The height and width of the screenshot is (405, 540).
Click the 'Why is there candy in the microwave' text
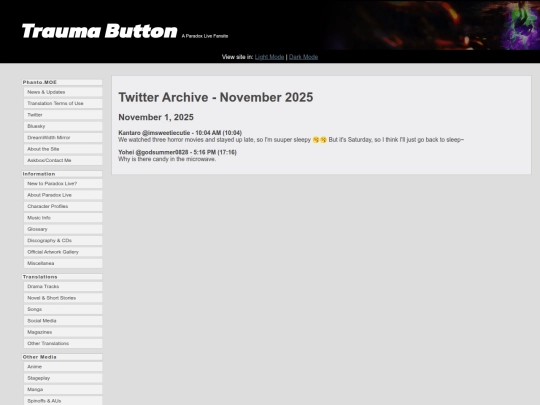pos(167,159)
